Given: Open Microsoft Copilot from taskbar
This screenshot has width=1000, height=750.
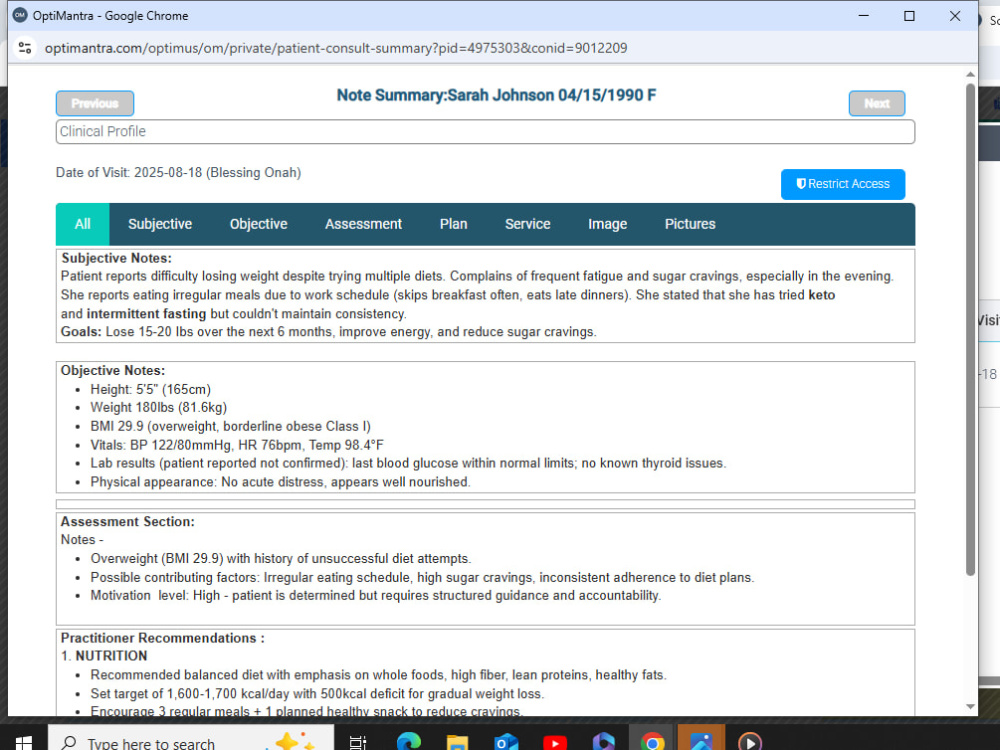Looking at the screenshot, I should click(603, 742).
